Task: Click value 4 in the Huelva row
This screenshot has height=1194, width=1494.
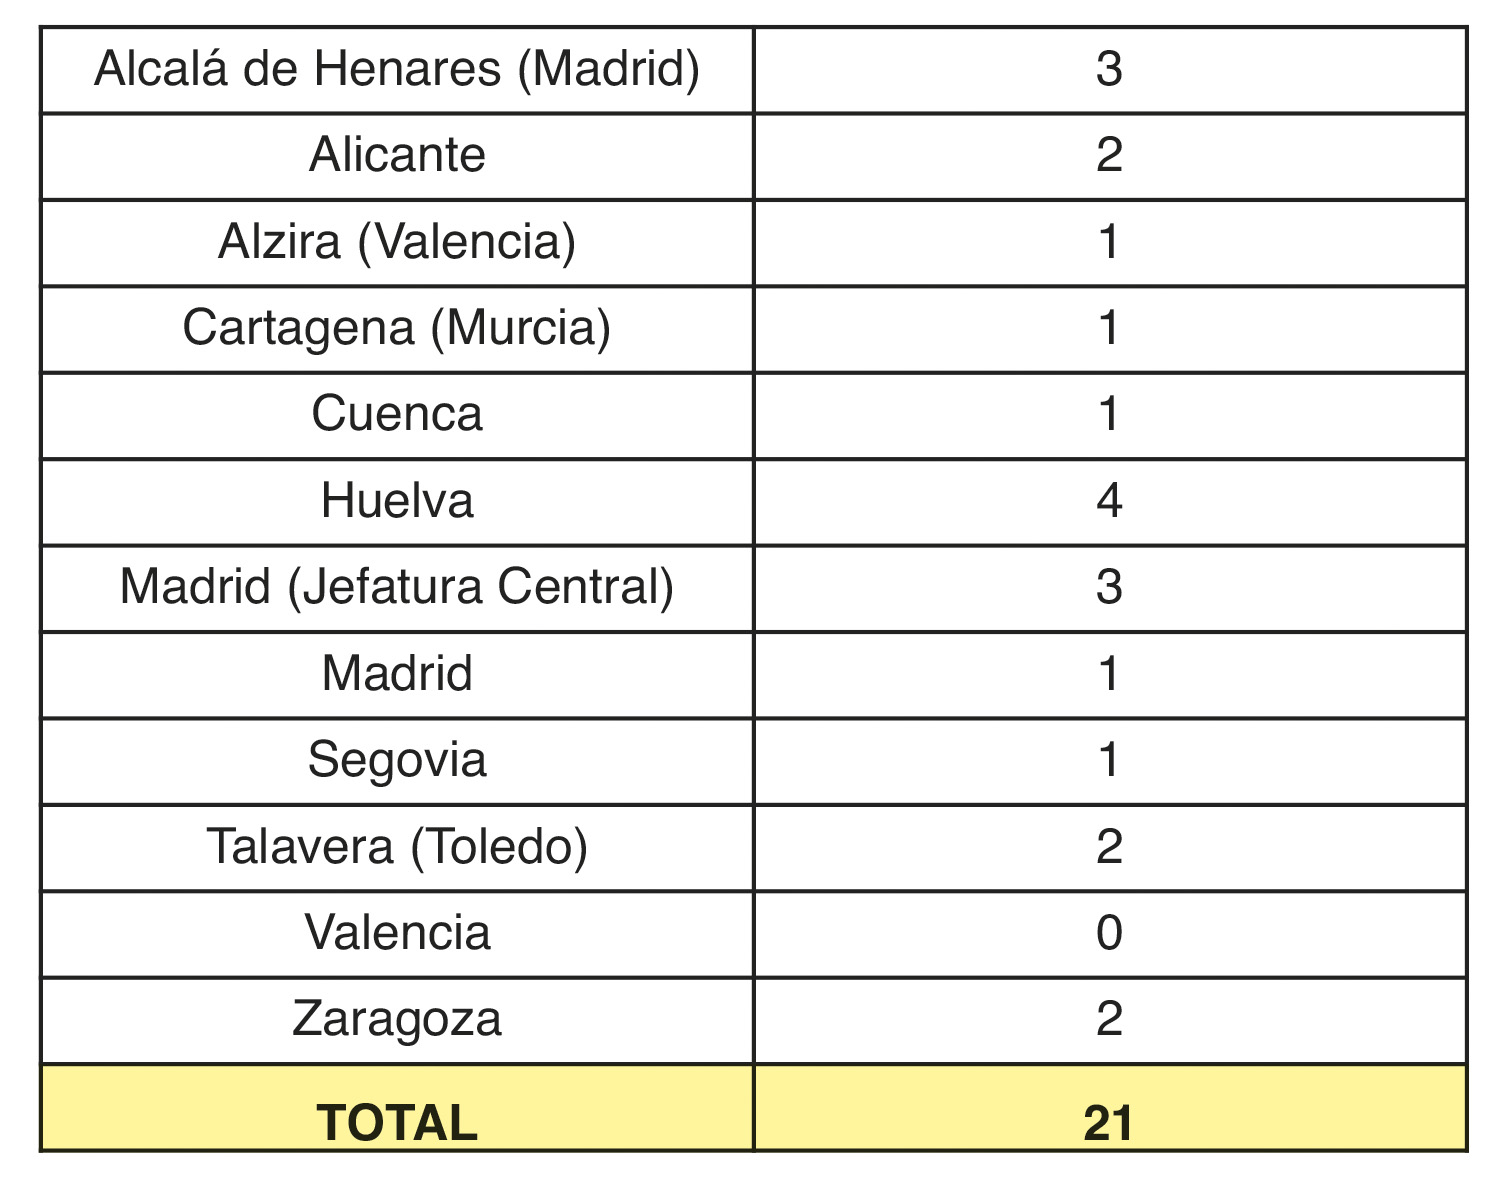Action: [x=1110, y=502]
